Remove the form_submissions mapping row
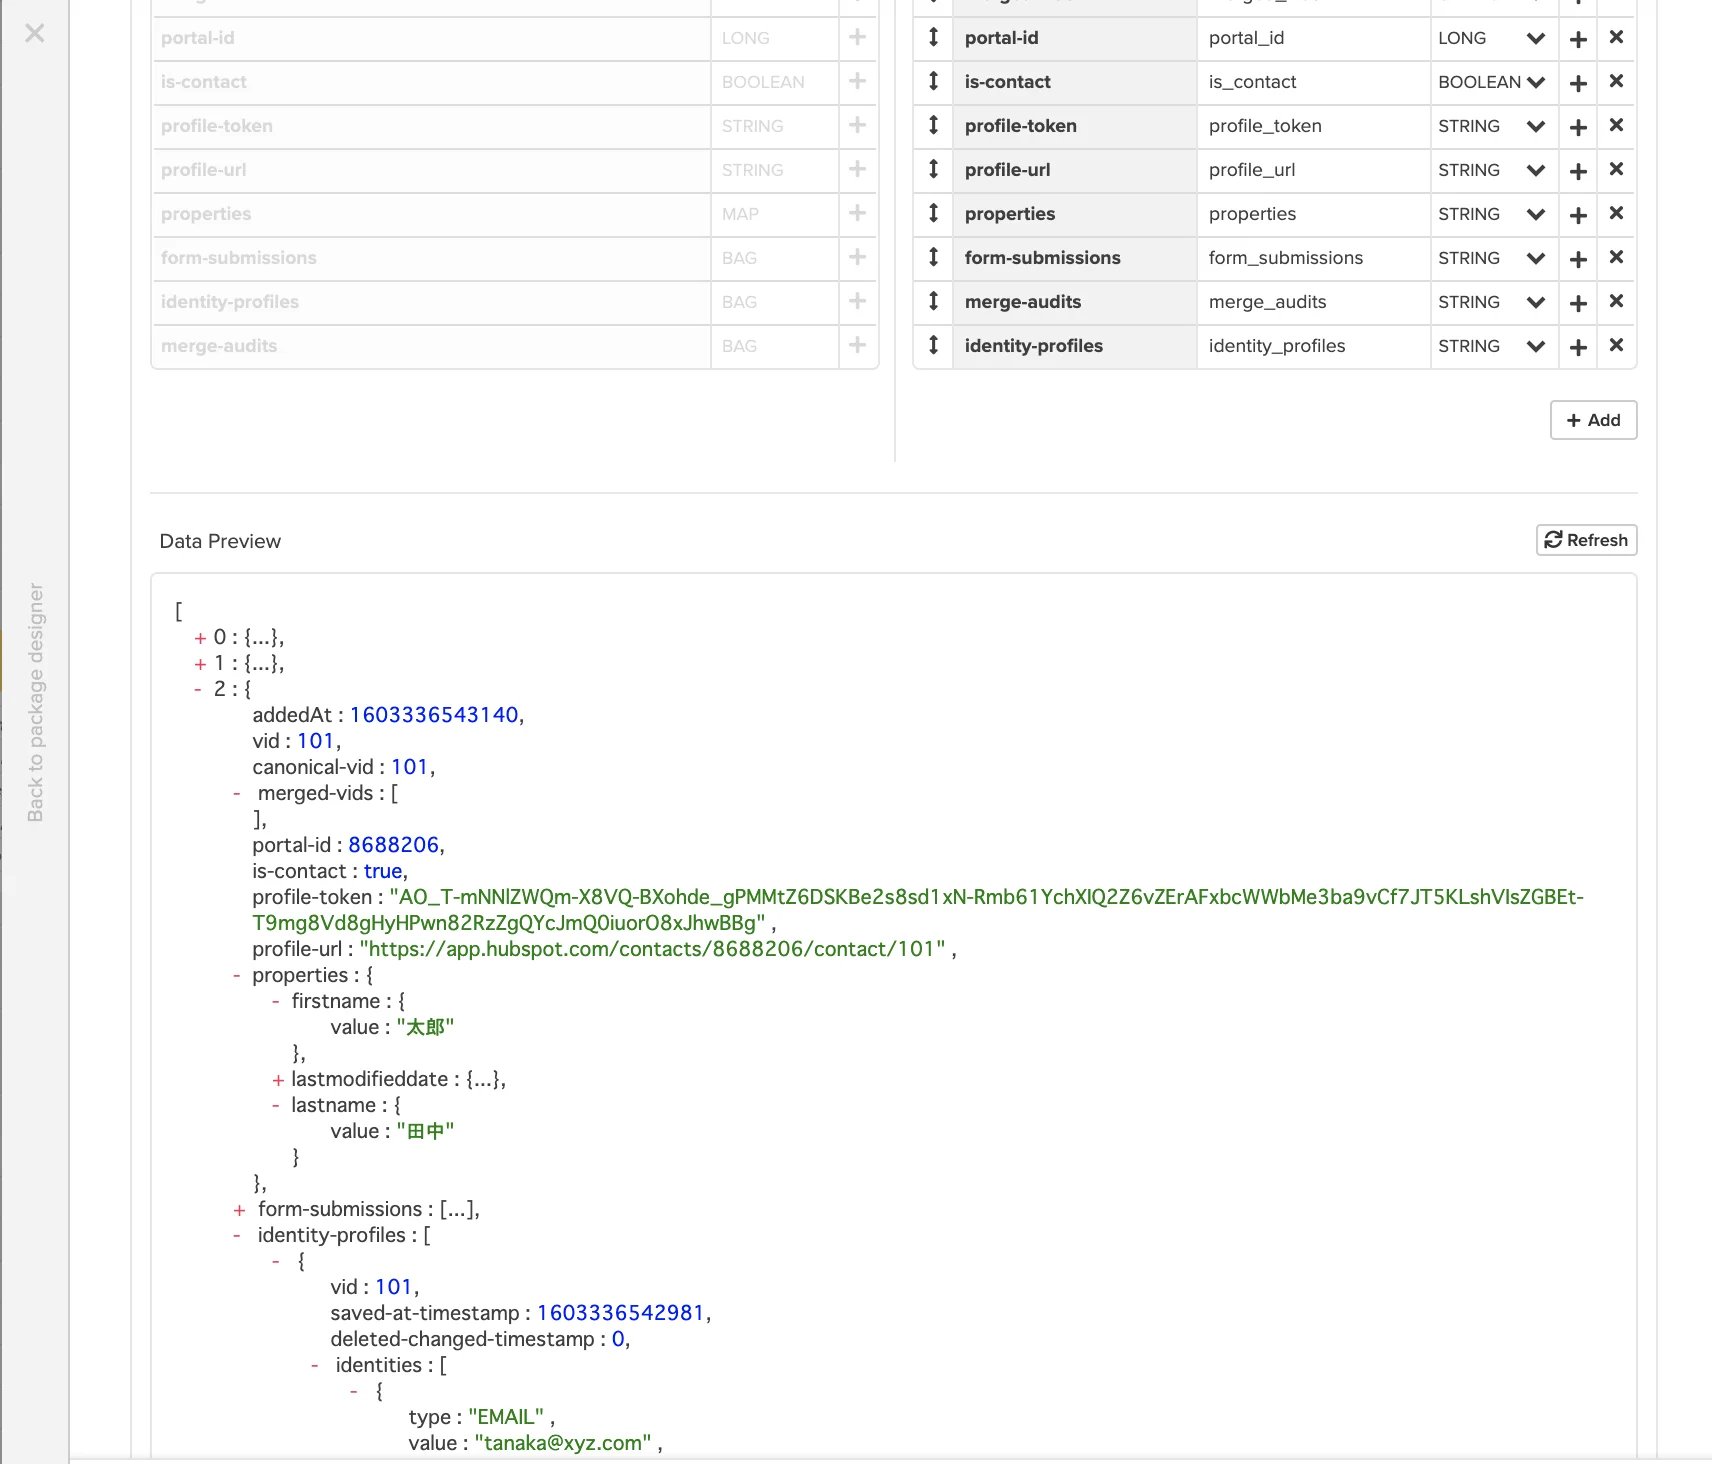The width and height of the screenshot is (1712, 1464). [x=1616, y=258]
